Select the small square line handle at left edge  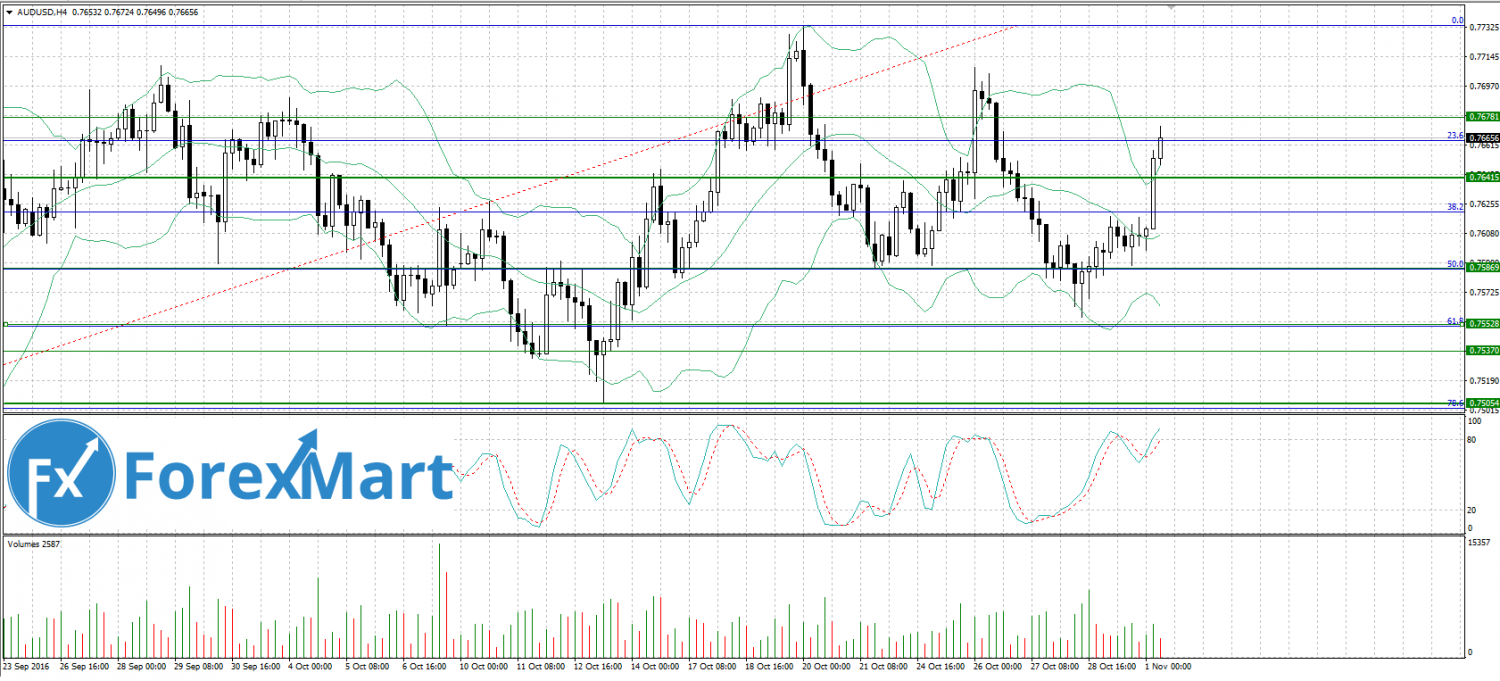[6, 323]
